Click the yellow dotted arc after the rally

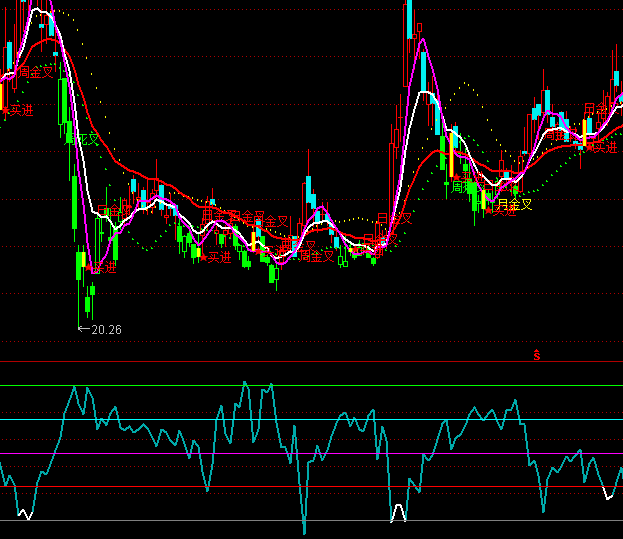pyautogui.click(x=465, y=86)
